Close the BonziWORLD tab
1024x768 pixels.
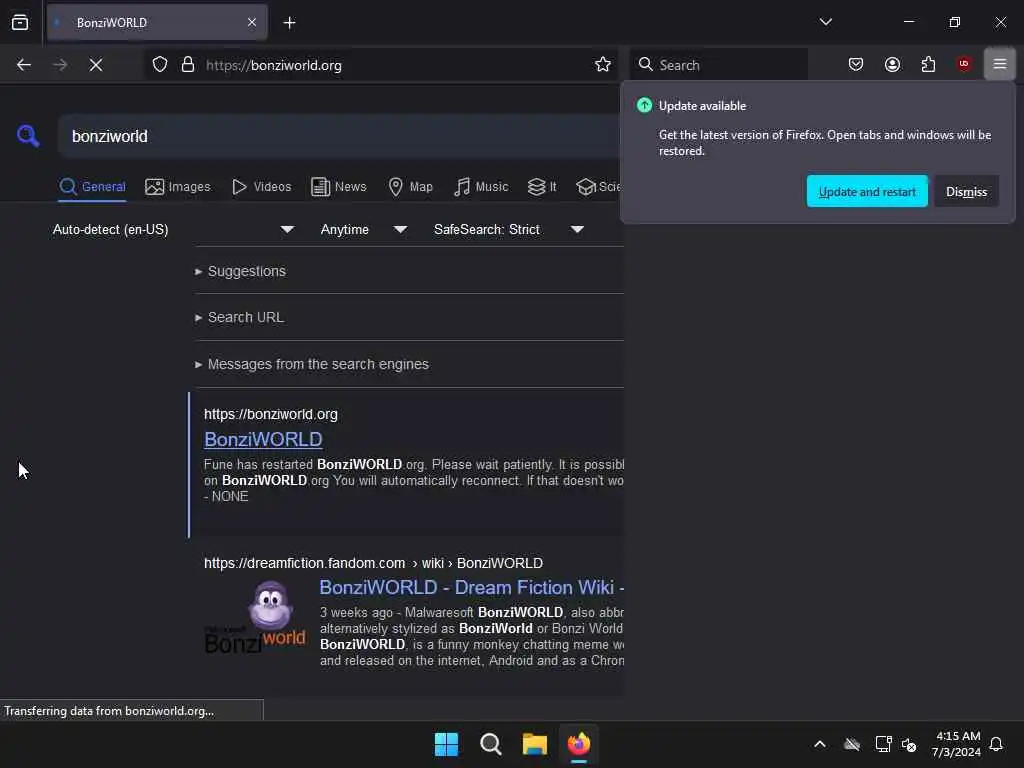pyautogui.click(x=251, y=22)
